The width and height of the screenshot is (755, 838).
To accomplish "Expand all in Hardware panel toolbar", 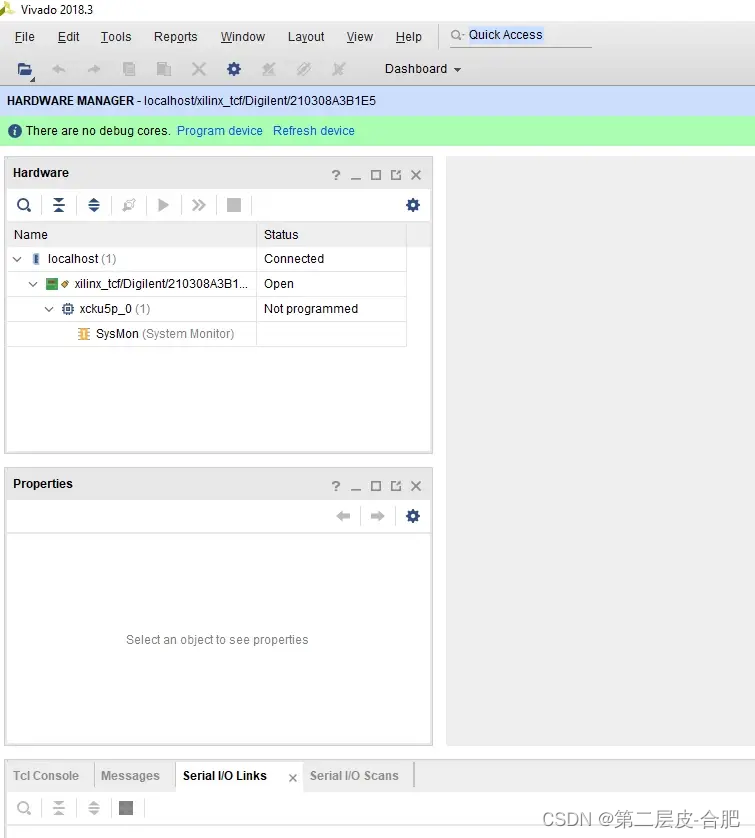I will click(94, 205).
